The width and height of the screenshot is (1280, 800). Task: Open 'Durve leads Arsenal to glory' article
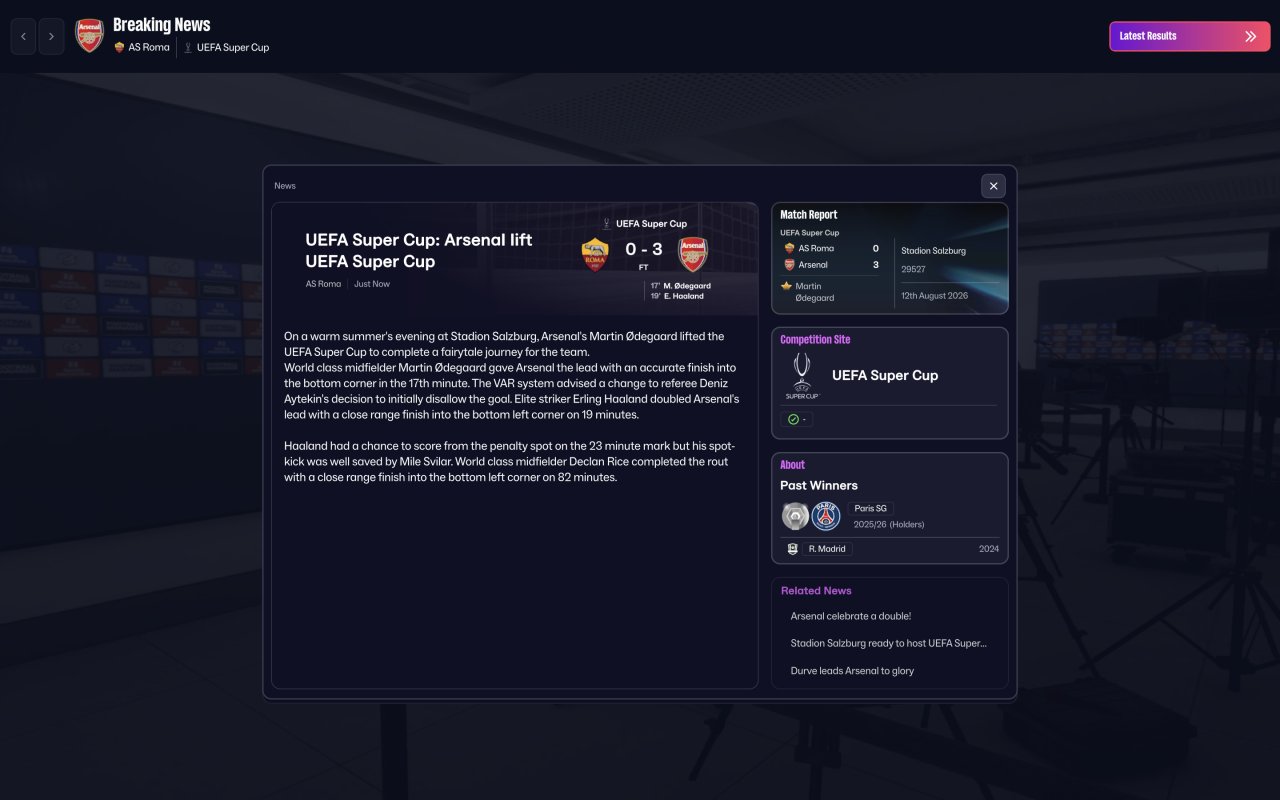click(x=852, y=671)
